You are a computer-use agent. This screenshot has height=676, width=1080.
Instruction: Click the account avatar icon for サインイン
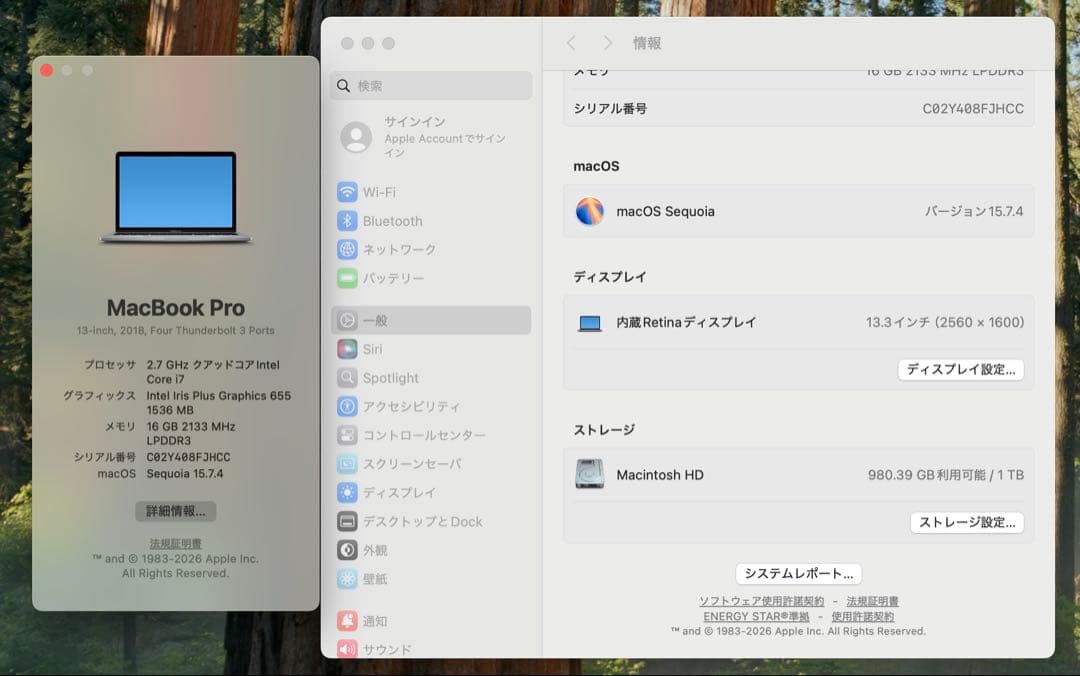tap(356, 137)
